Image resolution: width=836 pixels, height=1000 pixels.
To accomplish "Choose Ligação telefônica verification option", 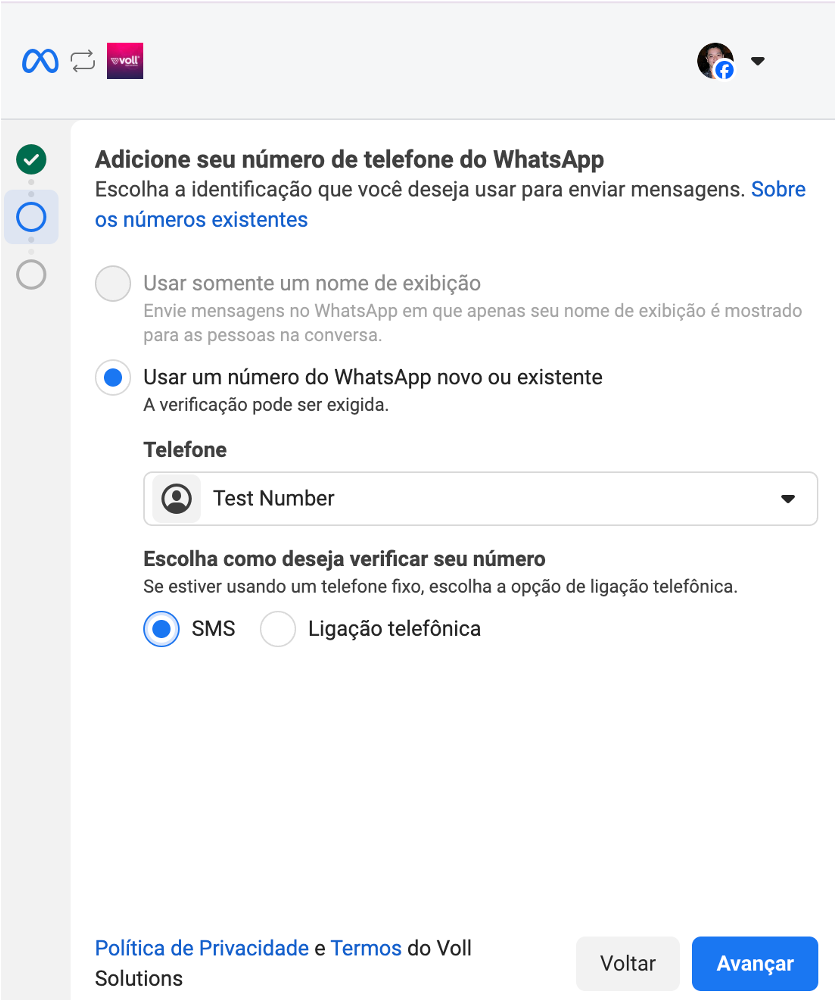I will 278,629.
